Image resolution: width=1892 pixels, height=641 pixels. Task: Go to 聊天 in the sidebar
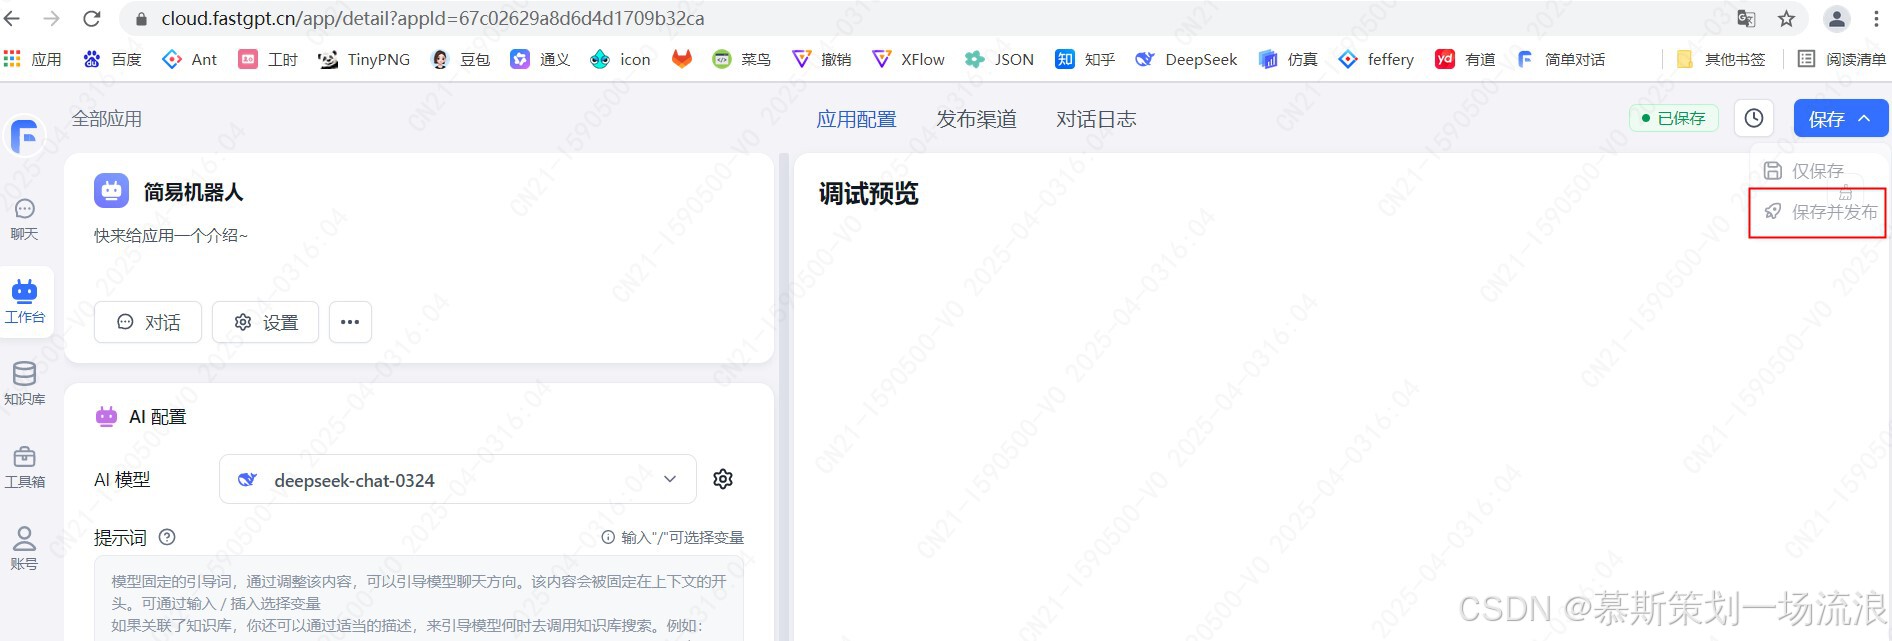pos(25,220)
